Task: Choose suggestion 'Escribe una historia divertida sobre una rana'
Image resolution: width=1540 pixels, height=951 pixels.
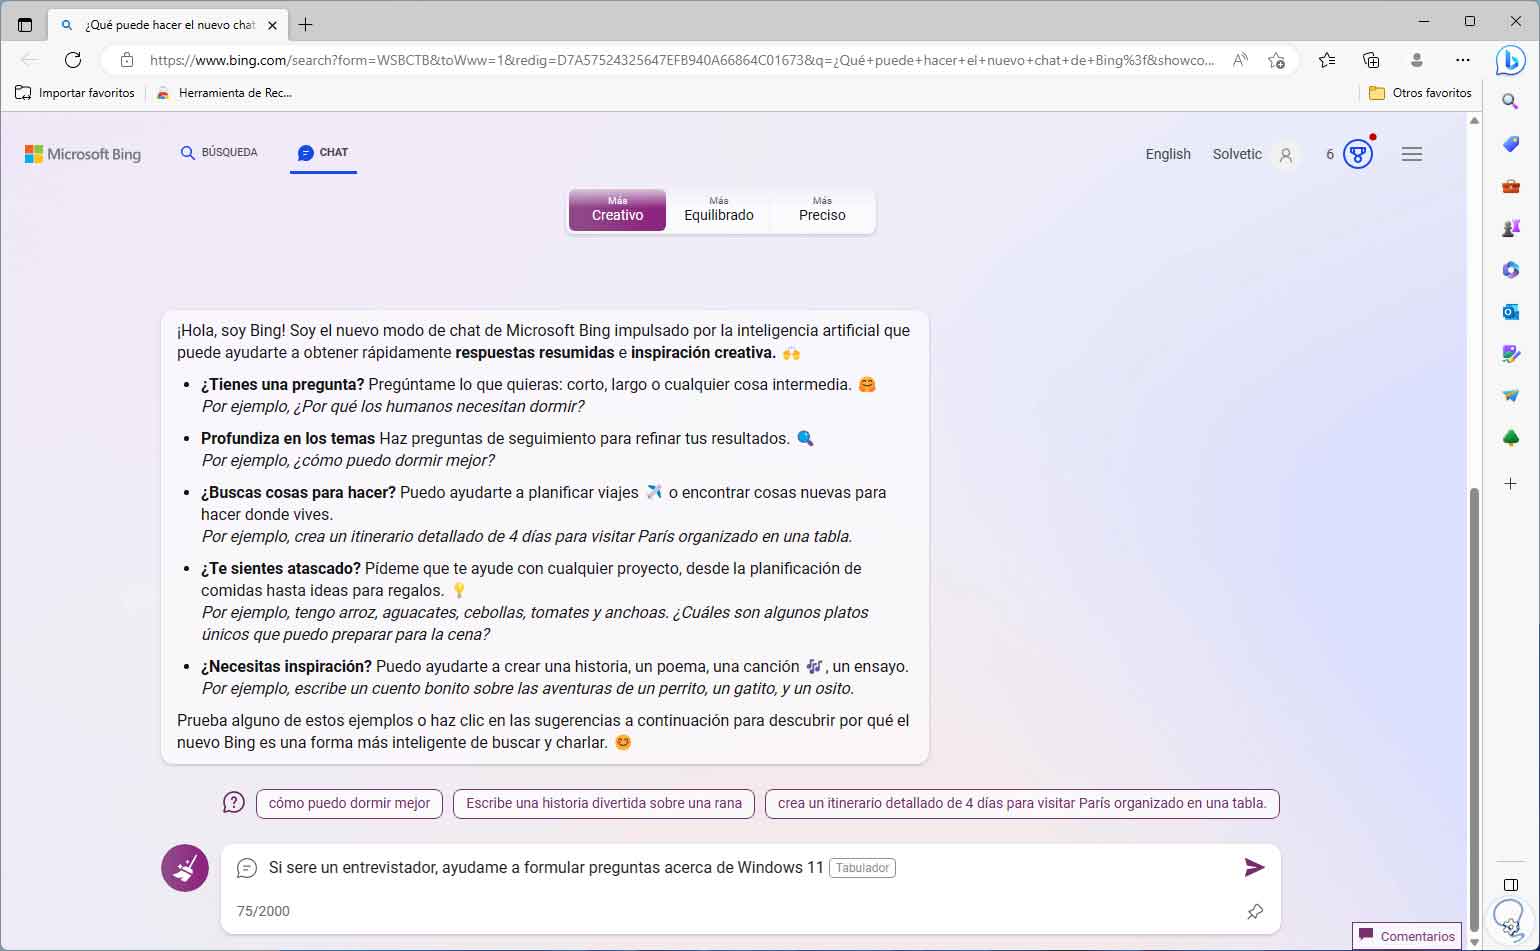Action: [x=604, y=803]
